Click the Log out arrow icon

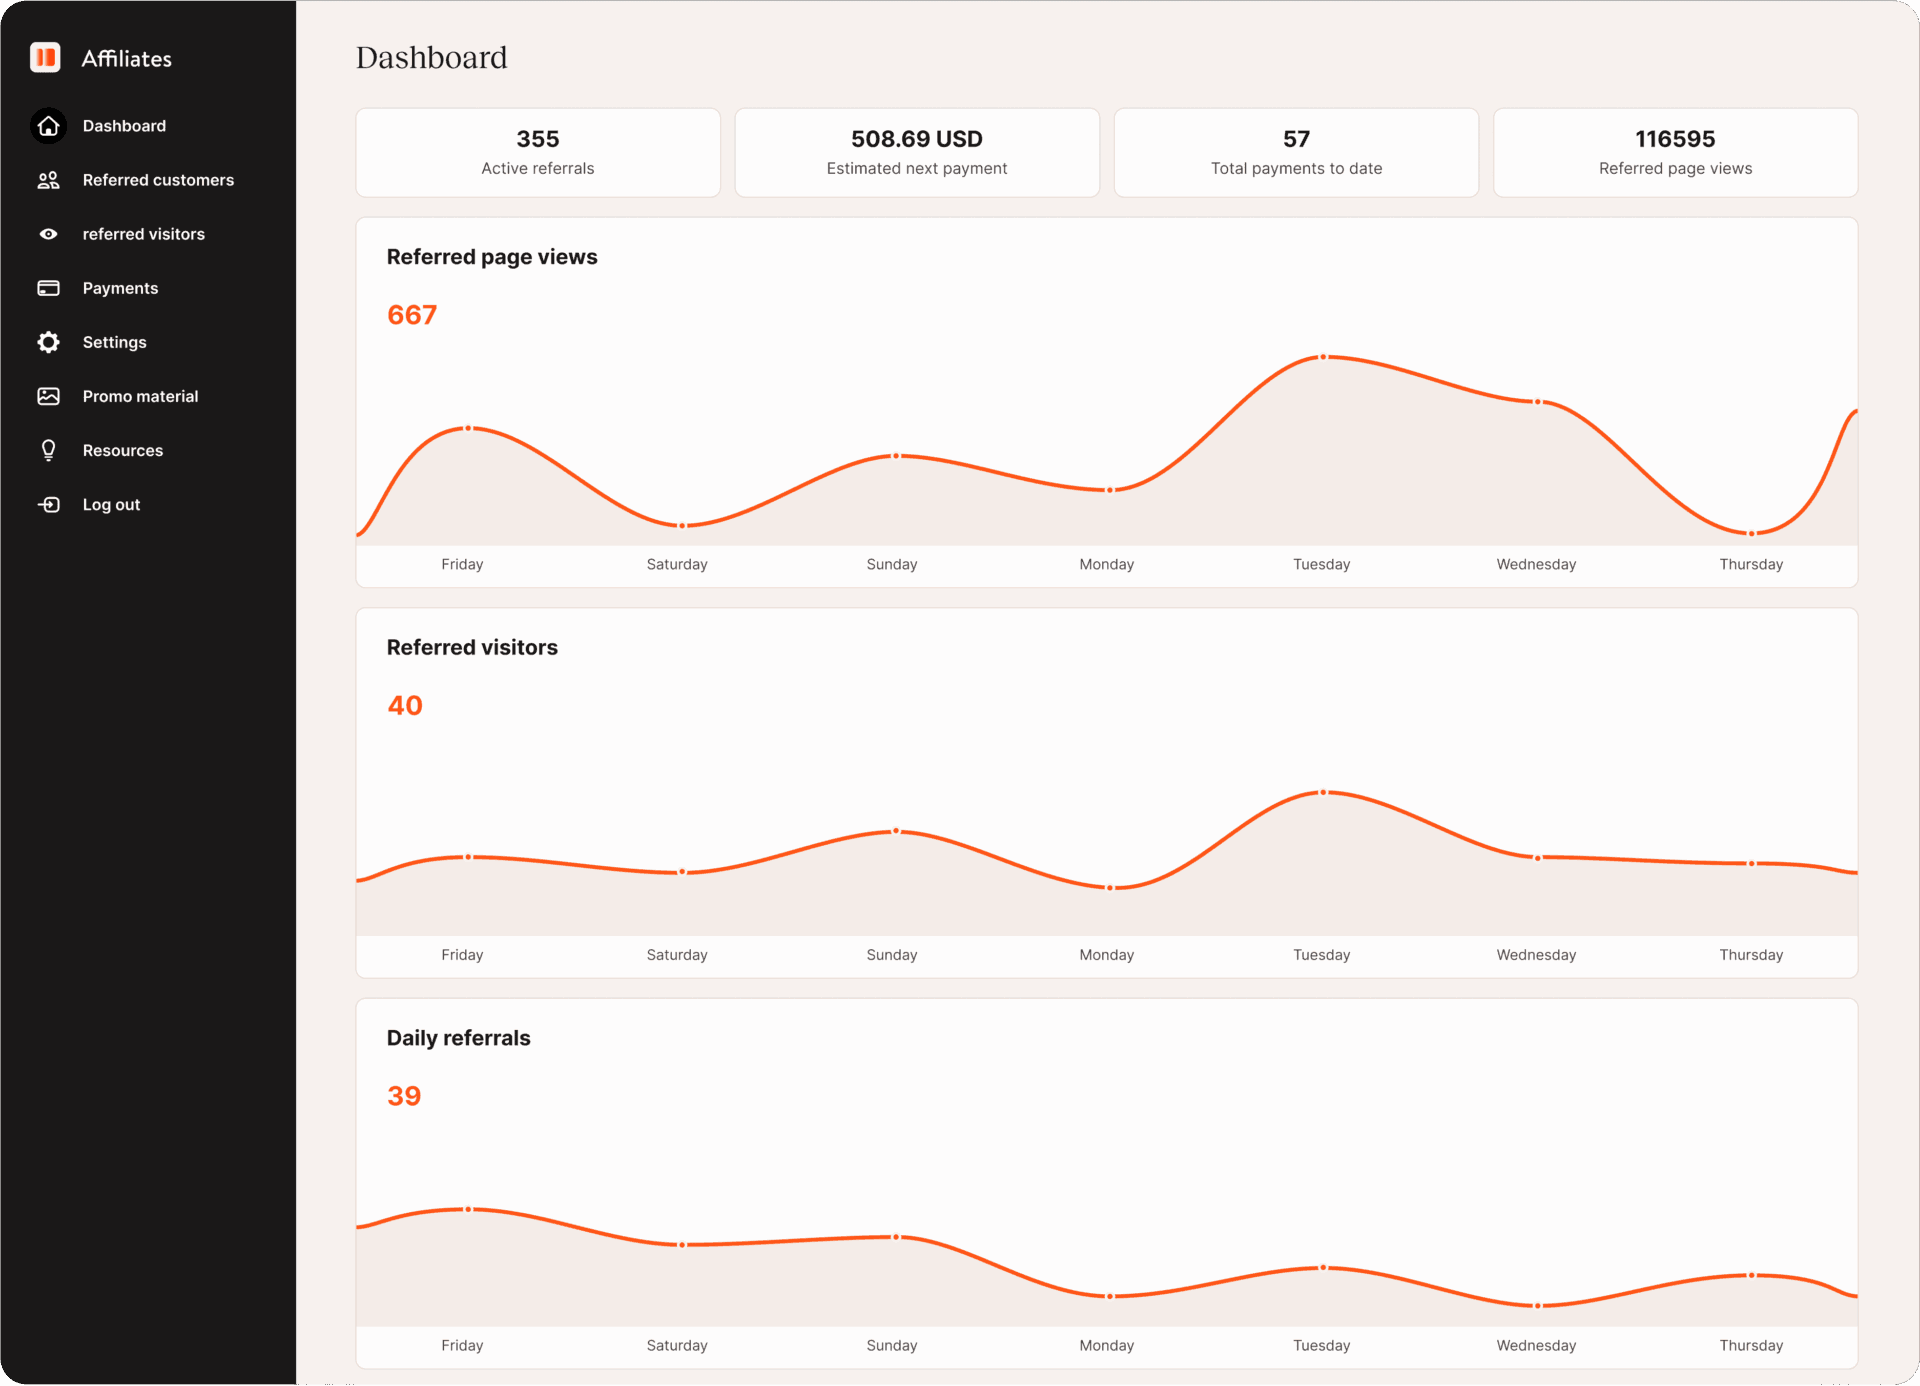point(48,504)
